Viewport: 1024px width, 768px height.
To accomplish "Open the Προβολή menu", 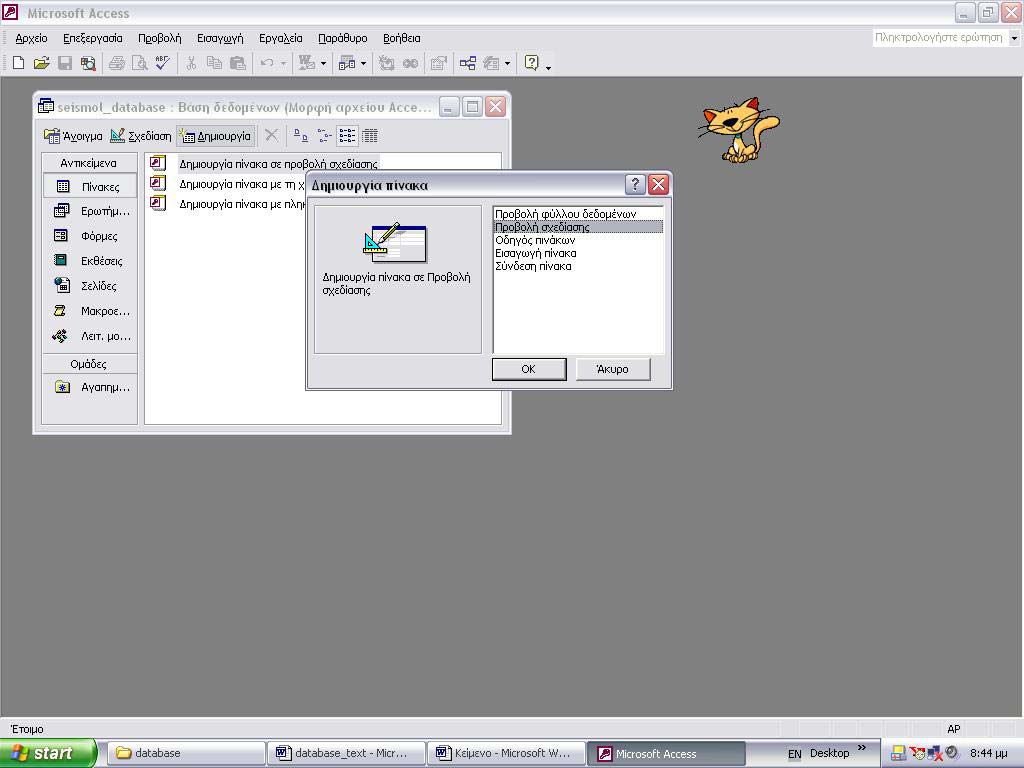I will (159, 39).
